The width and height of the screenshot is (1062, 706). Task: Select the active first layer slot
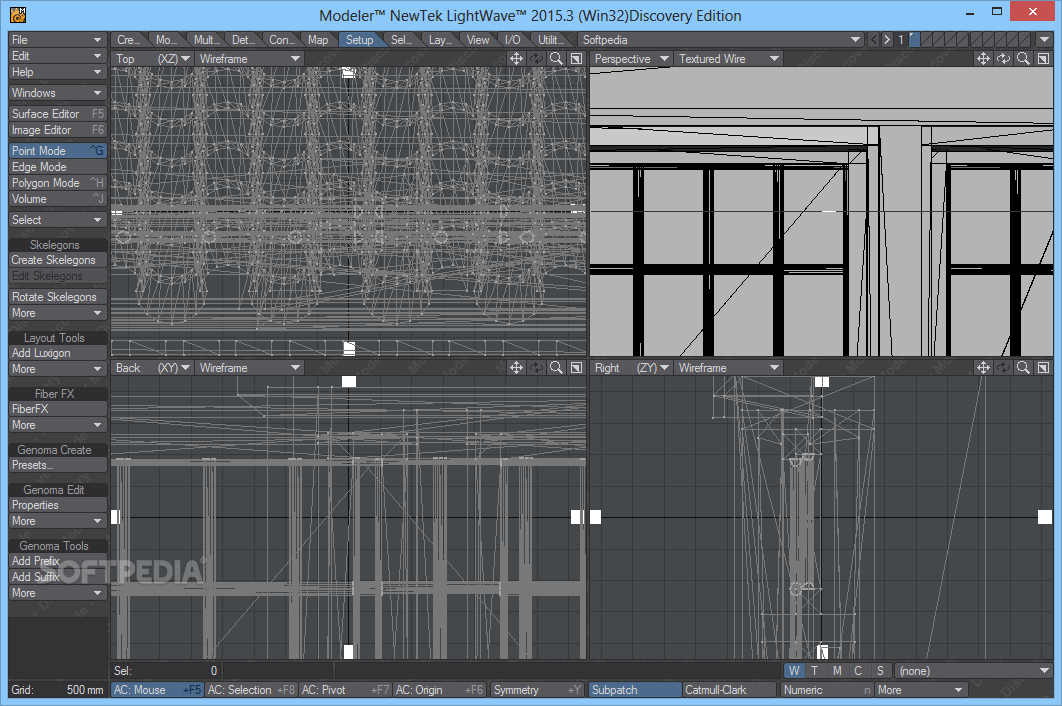[915, 40]
